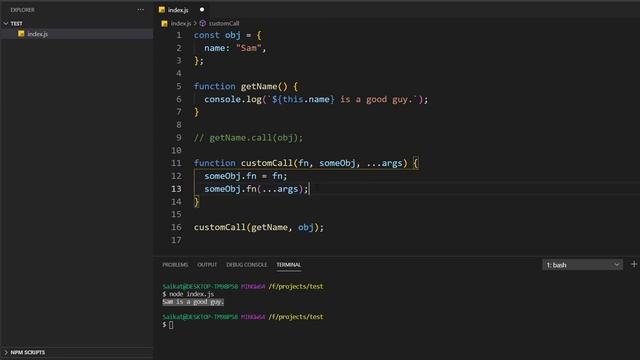Click the "Sam" string on line 2
This screenshot has width=640, height=360.
pyautogui.click(x=248, y=48)
